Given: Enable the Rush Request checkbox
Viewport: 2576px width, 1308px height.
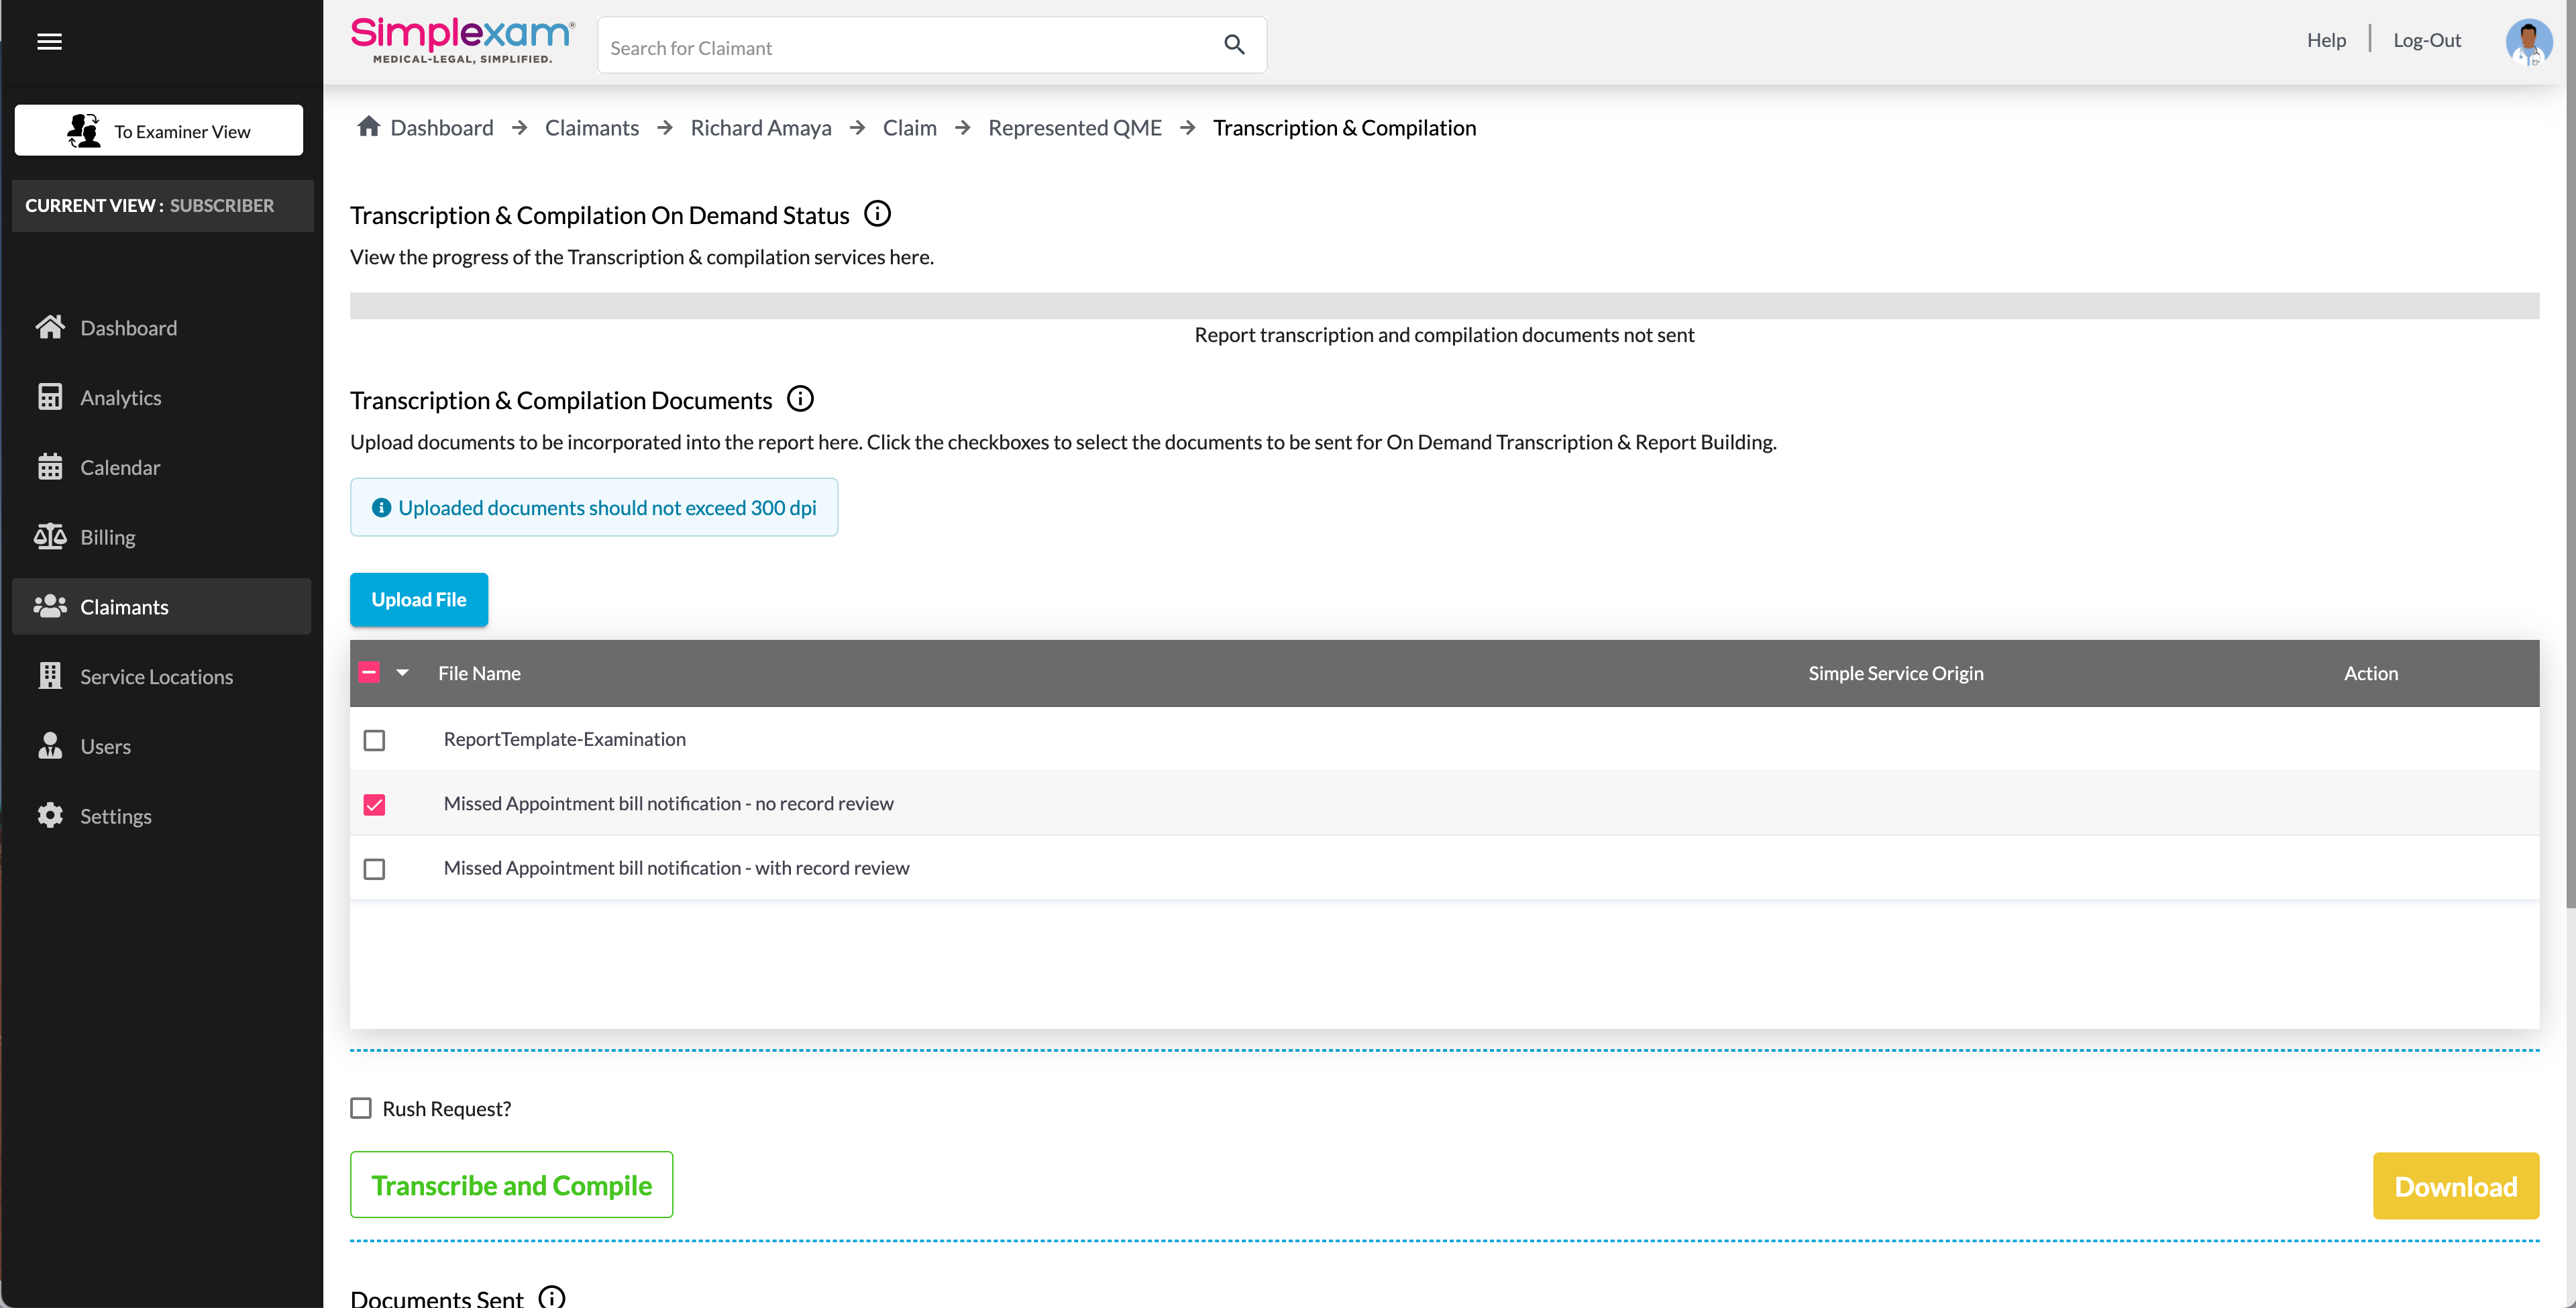Looking at the screenshot, I should pyautogui.click(x=361, y=1108).
